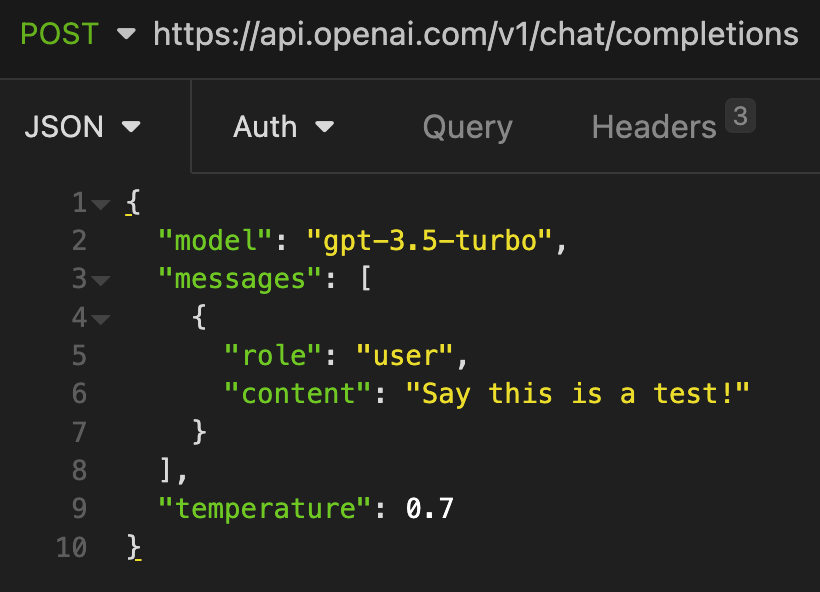
Task: Click line number 7 in the gutter
Action: click(x=78, y=432)
